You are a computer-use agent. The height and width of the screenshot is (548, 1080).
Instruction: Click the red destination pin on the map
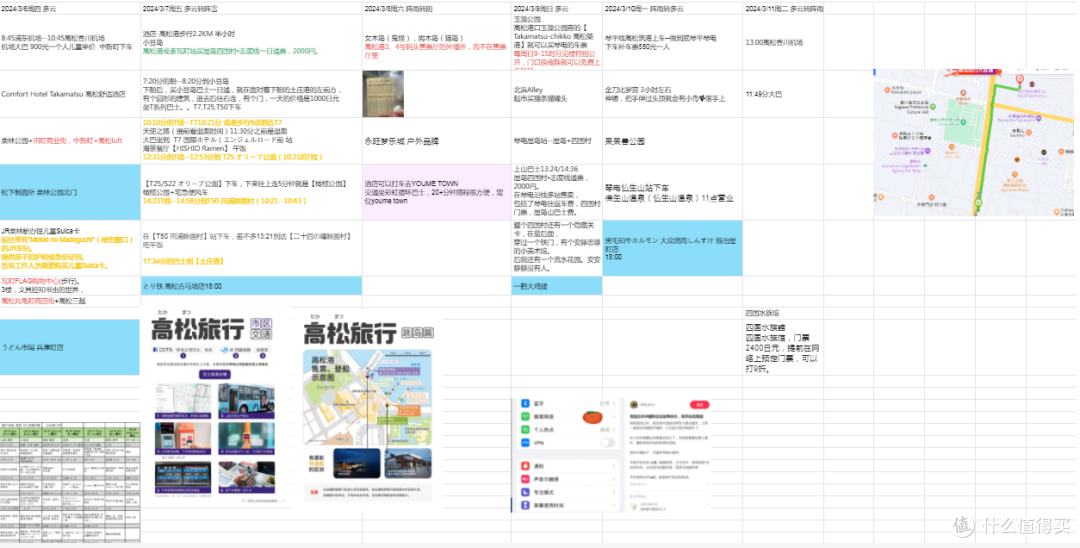[1019, 80]
